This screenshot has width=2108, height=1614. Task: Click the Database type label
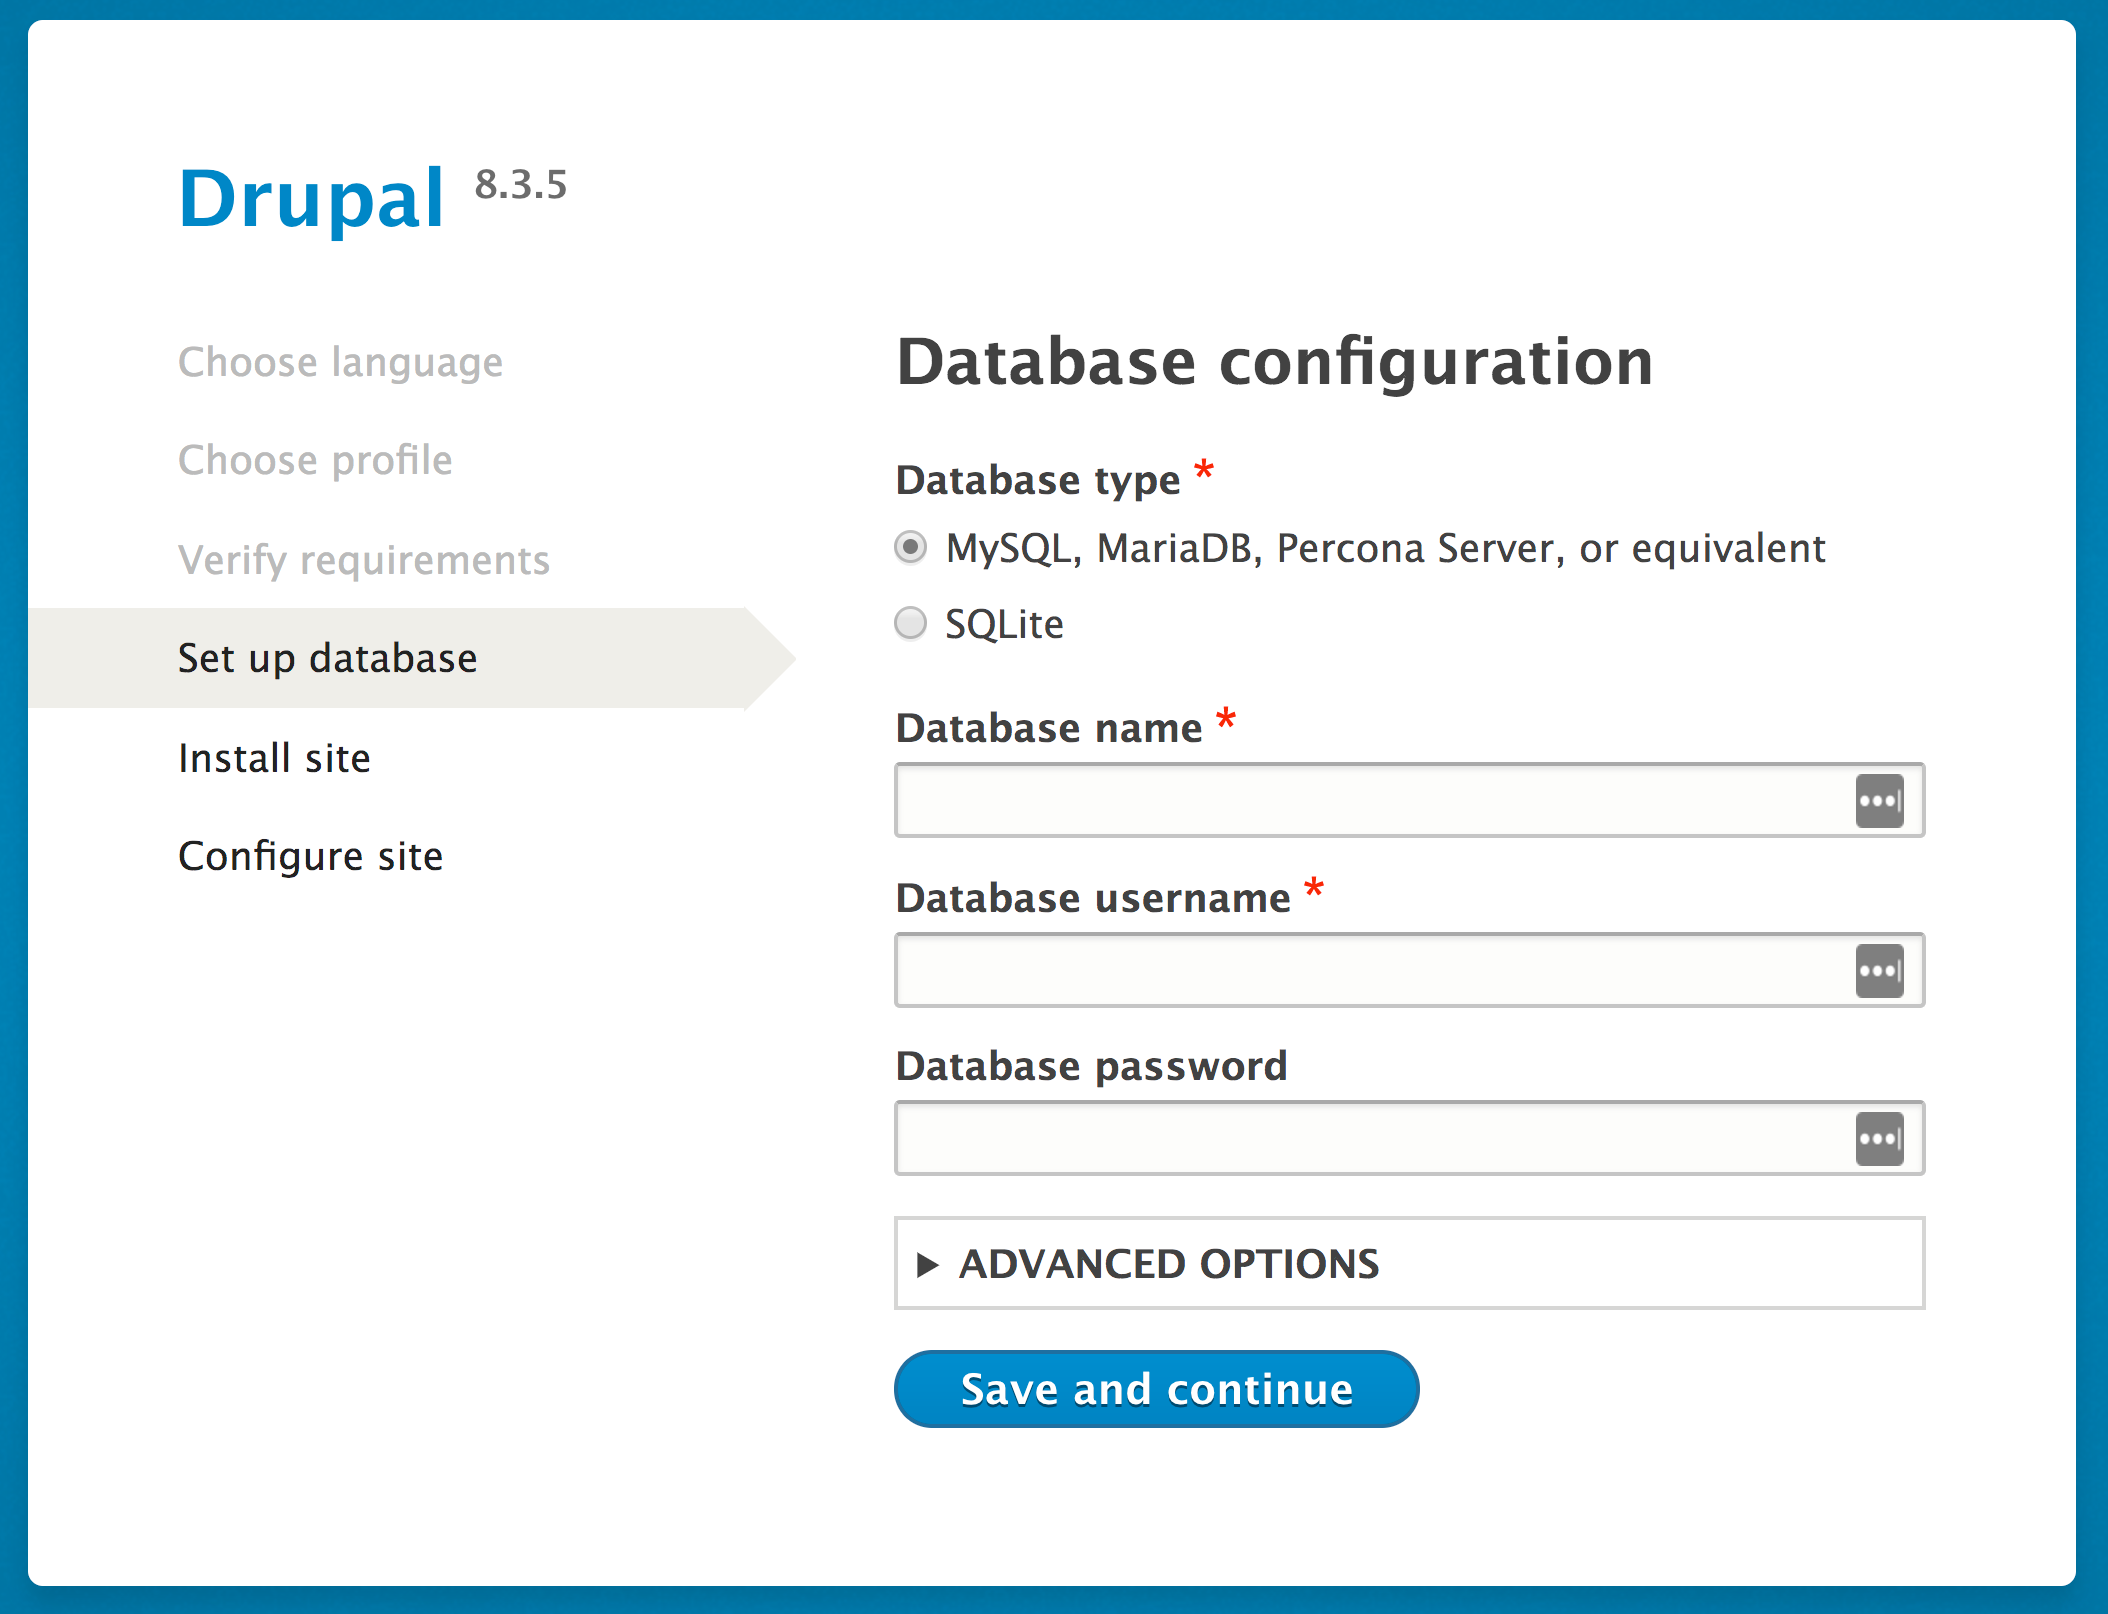(1039, 480)
